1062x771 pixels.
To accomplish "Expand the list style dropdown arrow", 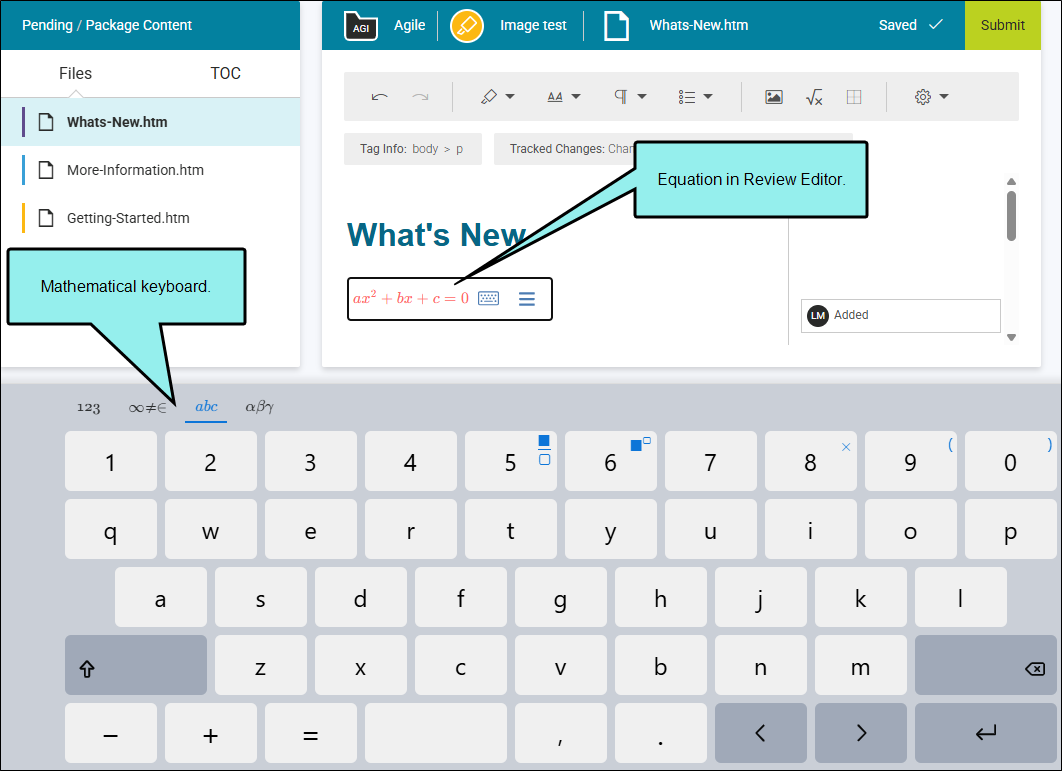I will coord(708,97).
